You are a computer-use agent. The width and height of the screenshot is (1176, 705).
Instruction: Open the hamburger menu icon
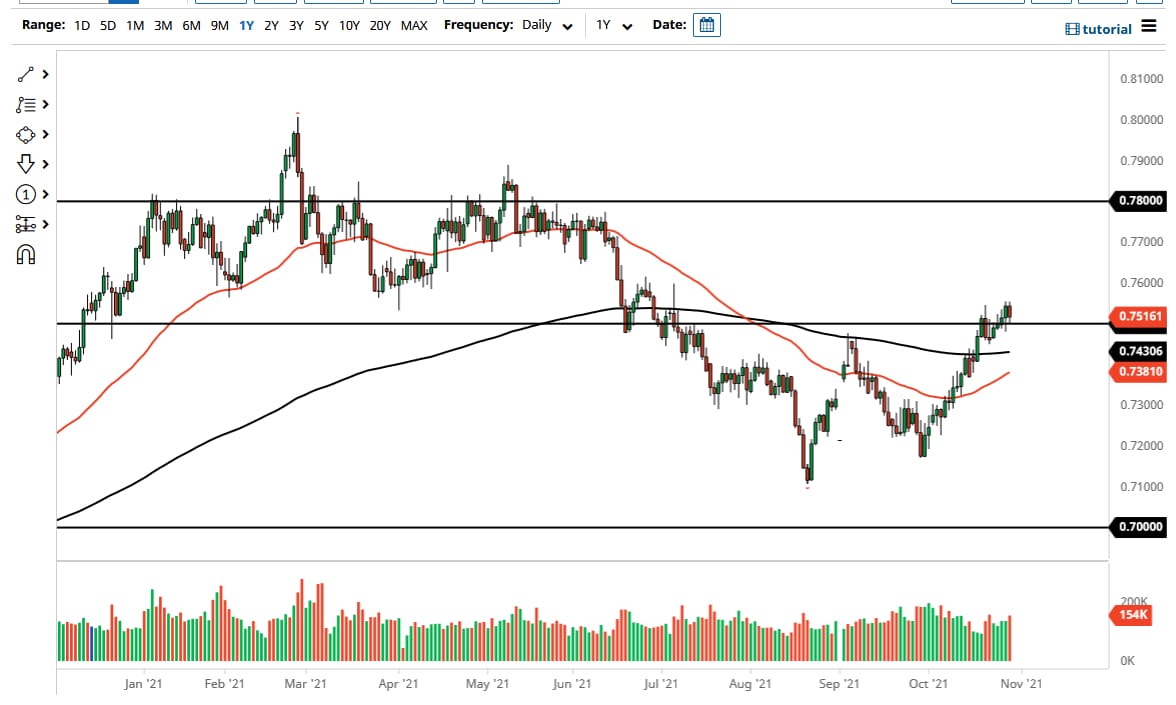click(1149, 26)
